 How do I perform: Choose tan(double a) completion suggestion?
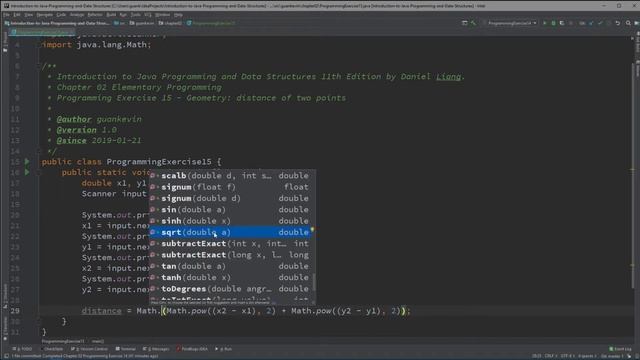(x=231, y=266)
